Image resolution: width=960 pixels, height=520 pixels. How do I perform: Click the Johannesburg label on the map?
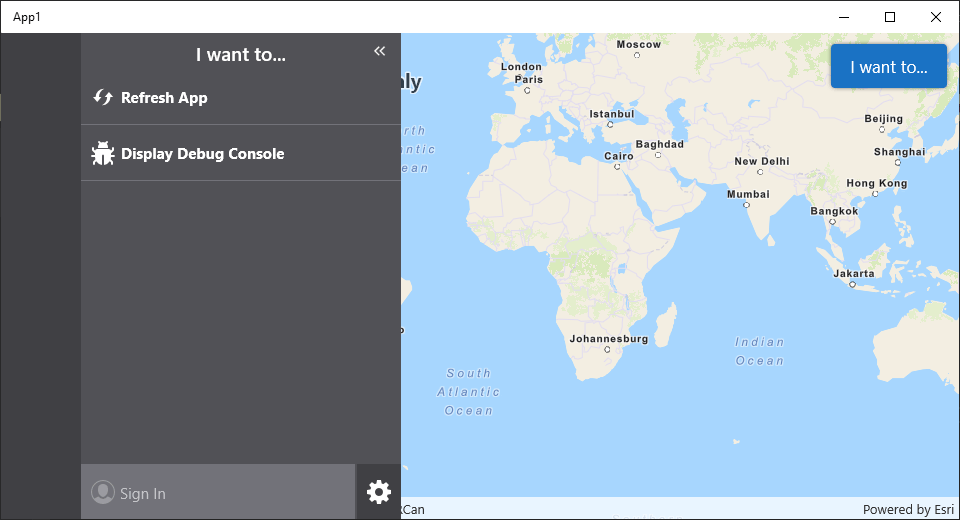point(609,339)
